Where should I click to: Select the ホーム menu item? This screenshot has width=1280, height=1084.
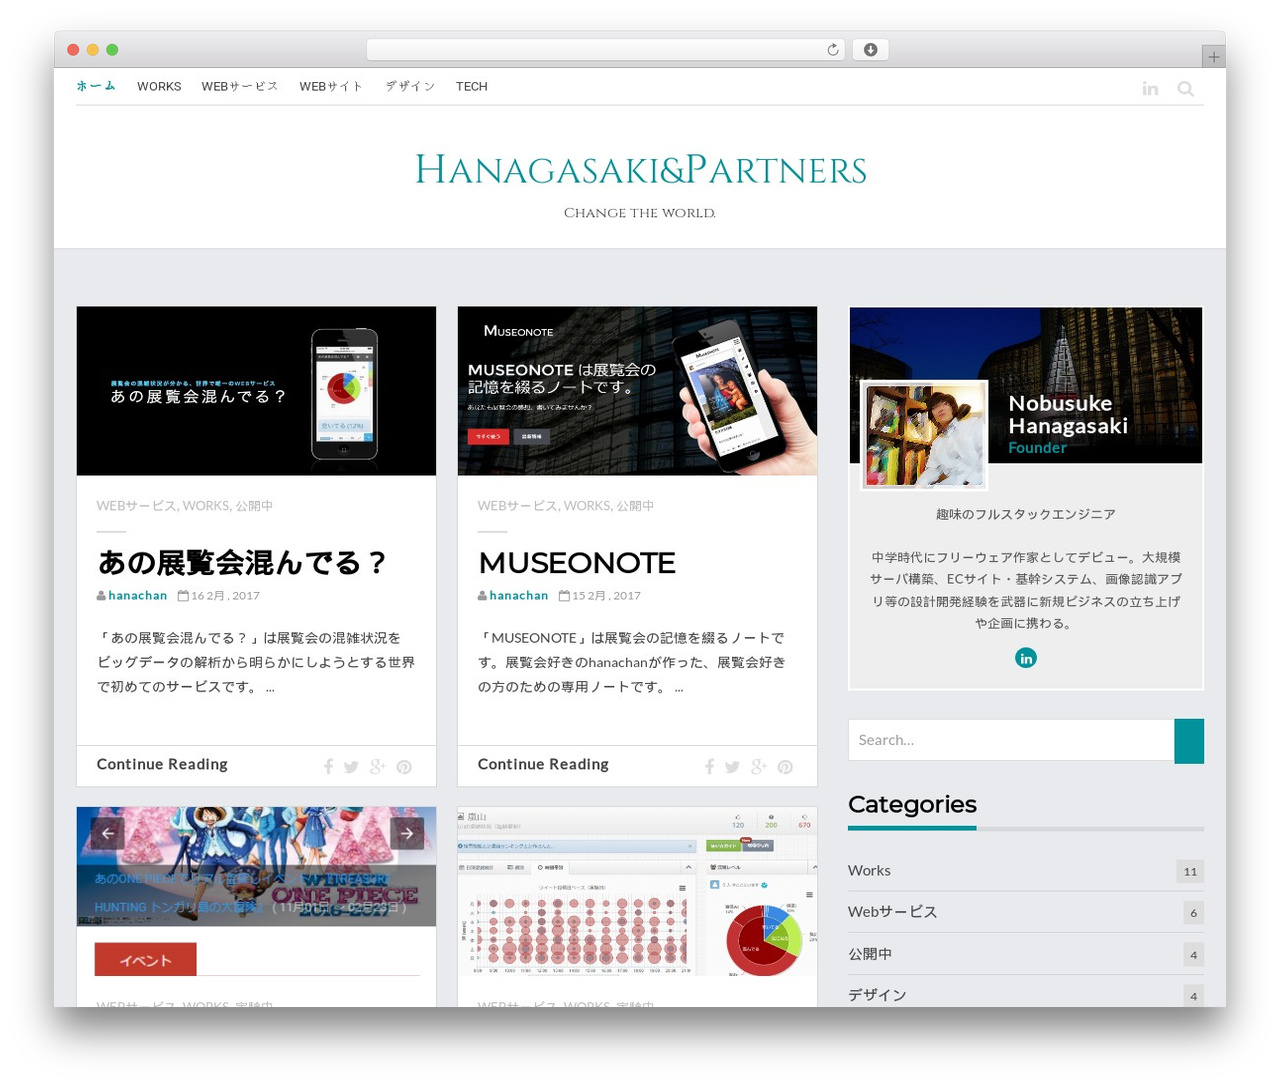[x=96, y=86]
